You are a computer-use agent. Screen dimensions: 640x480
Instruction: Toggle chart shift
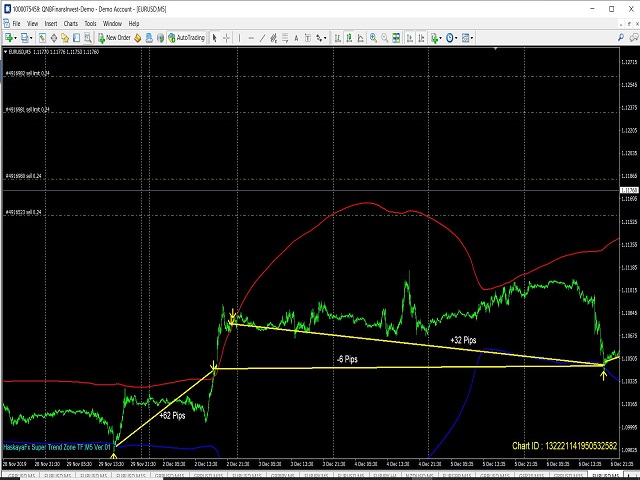pos(421,38)
